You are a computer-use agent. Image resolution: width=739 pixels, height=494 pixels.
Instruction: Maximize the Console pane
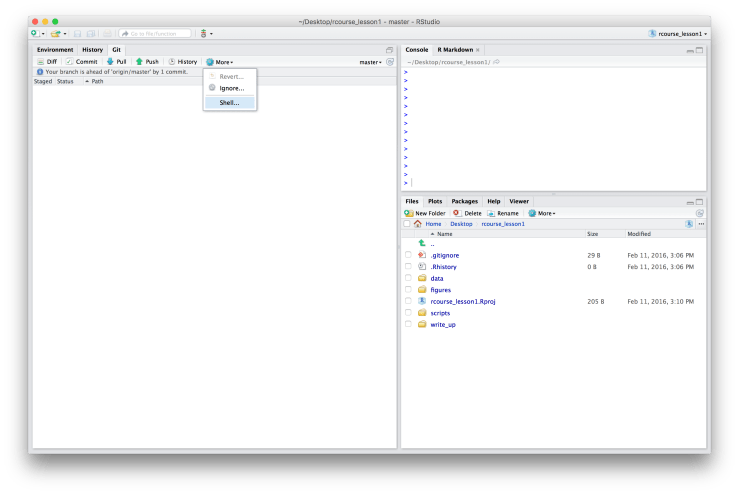[x=699, y=50]
